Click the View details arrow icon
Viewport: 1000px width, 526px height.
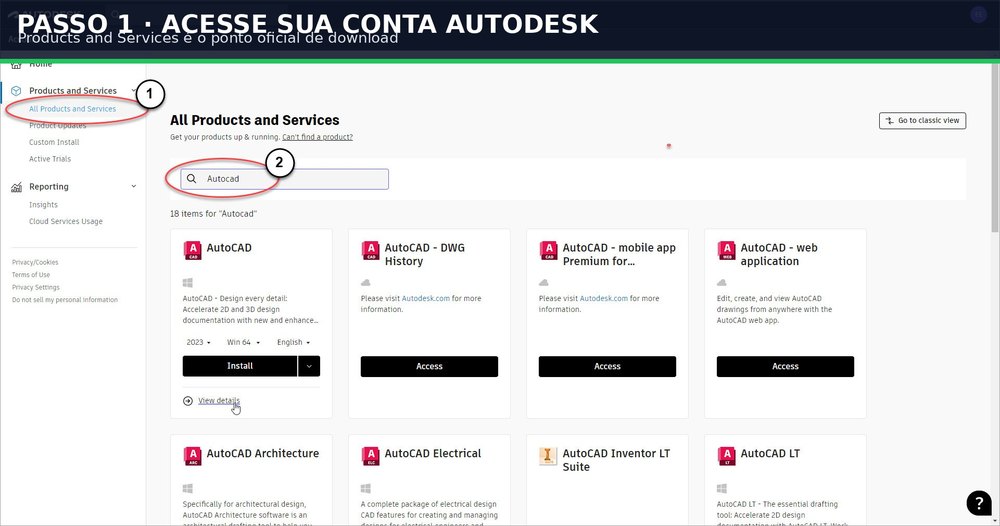pos(188,401)
